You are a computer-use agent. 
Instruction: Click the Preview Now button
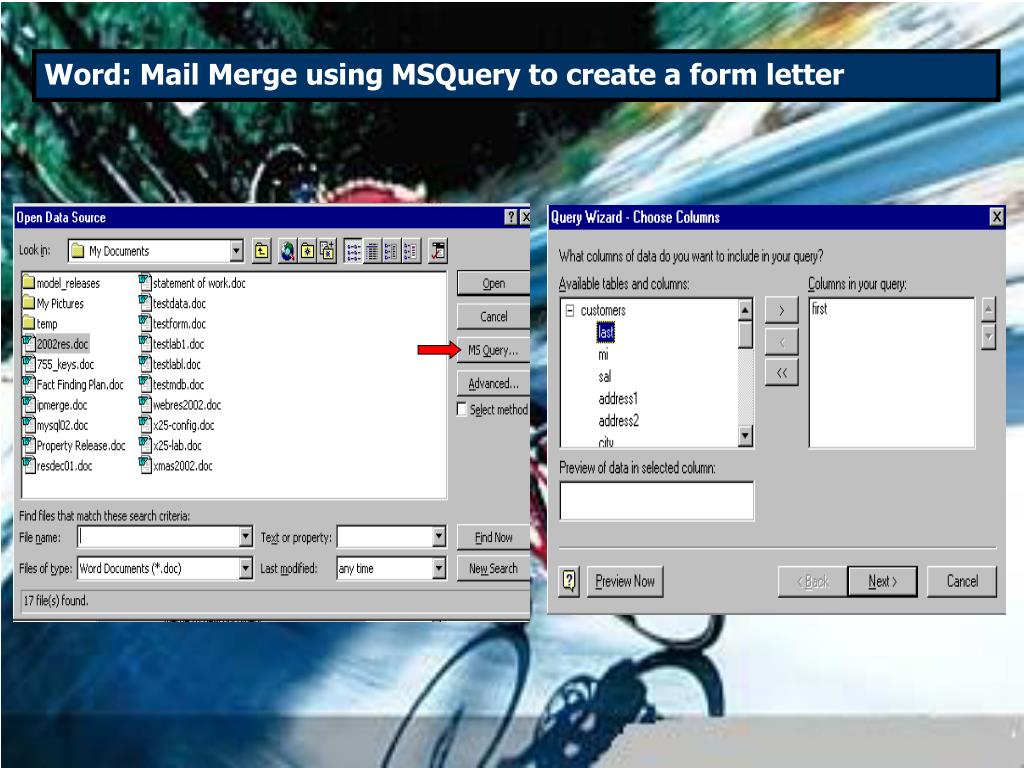(x=625, y=581)
